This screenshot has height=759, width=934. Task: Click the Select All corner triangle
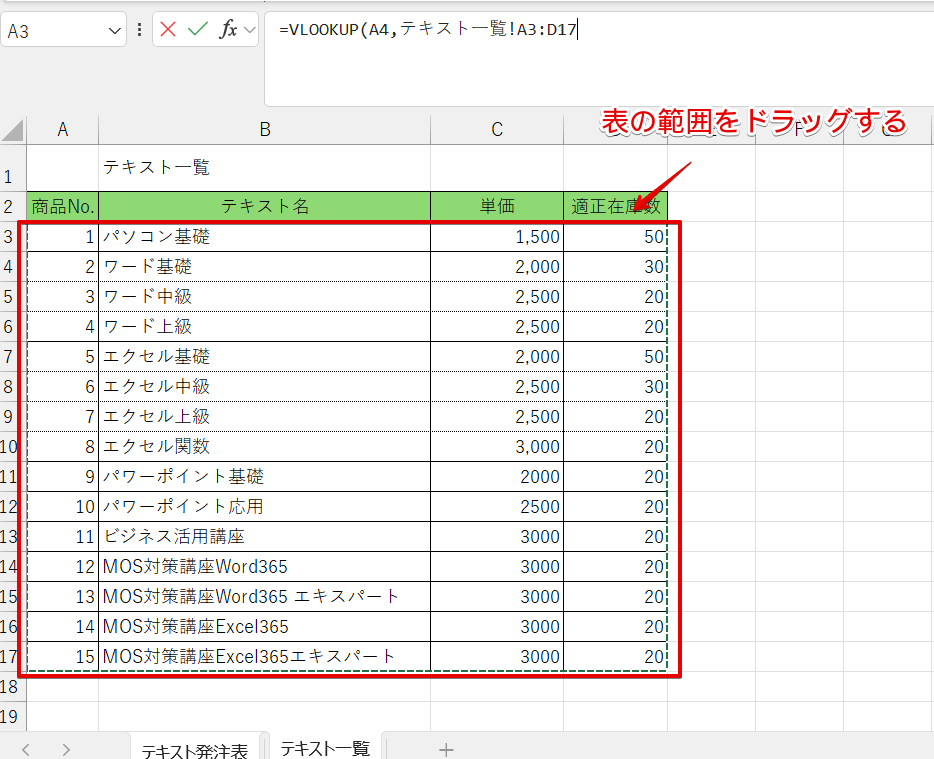13,130
